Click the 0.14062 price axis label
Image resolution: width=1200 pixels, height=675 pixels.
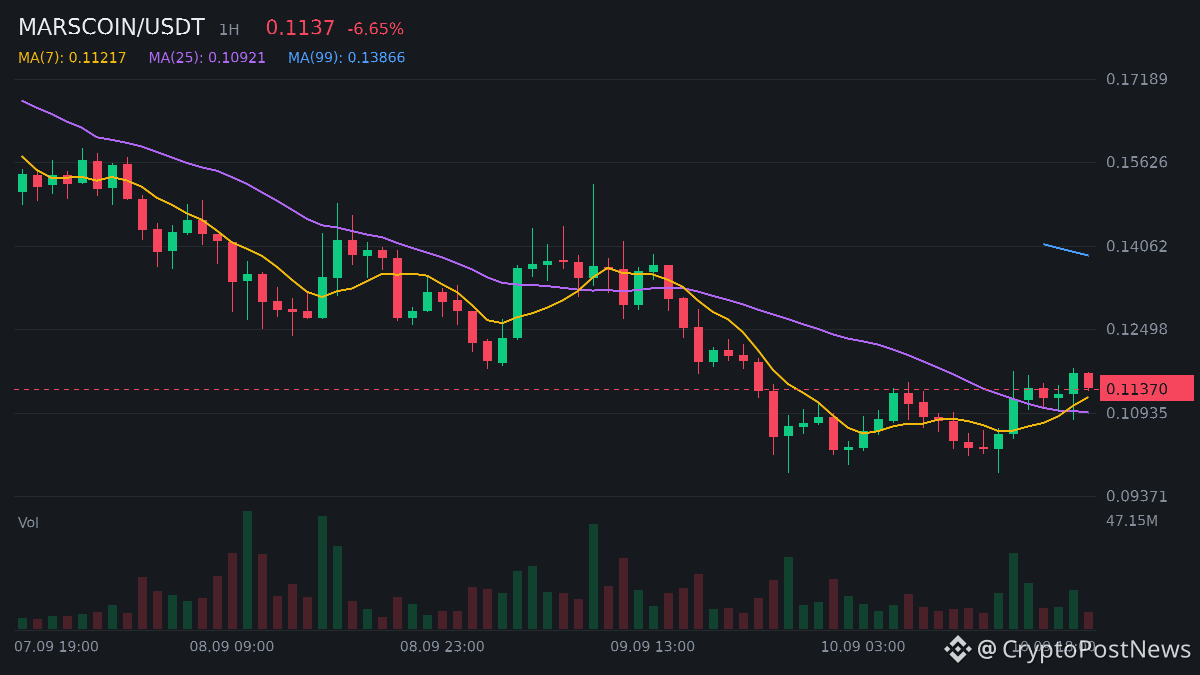1137,246
